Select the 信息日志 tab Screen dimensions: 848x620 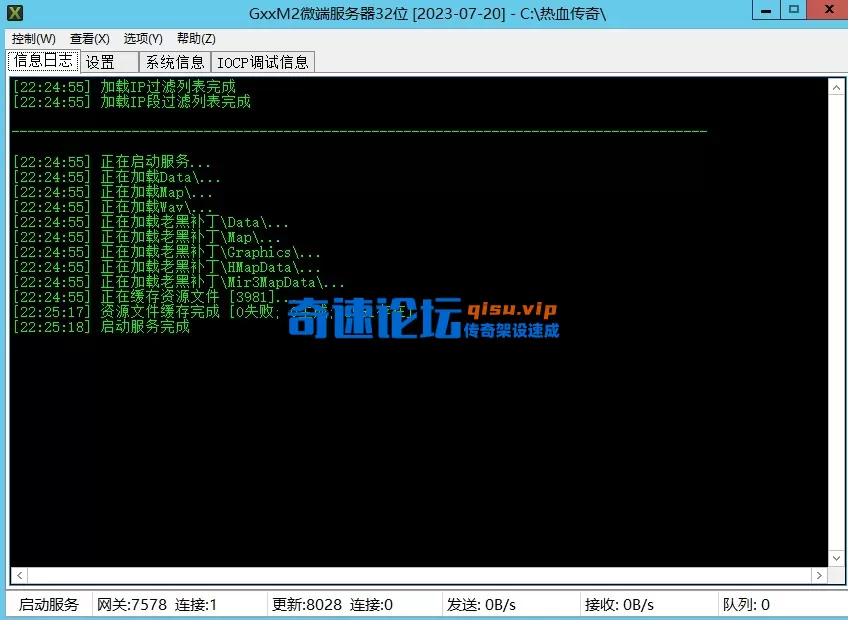coord(42,61)
